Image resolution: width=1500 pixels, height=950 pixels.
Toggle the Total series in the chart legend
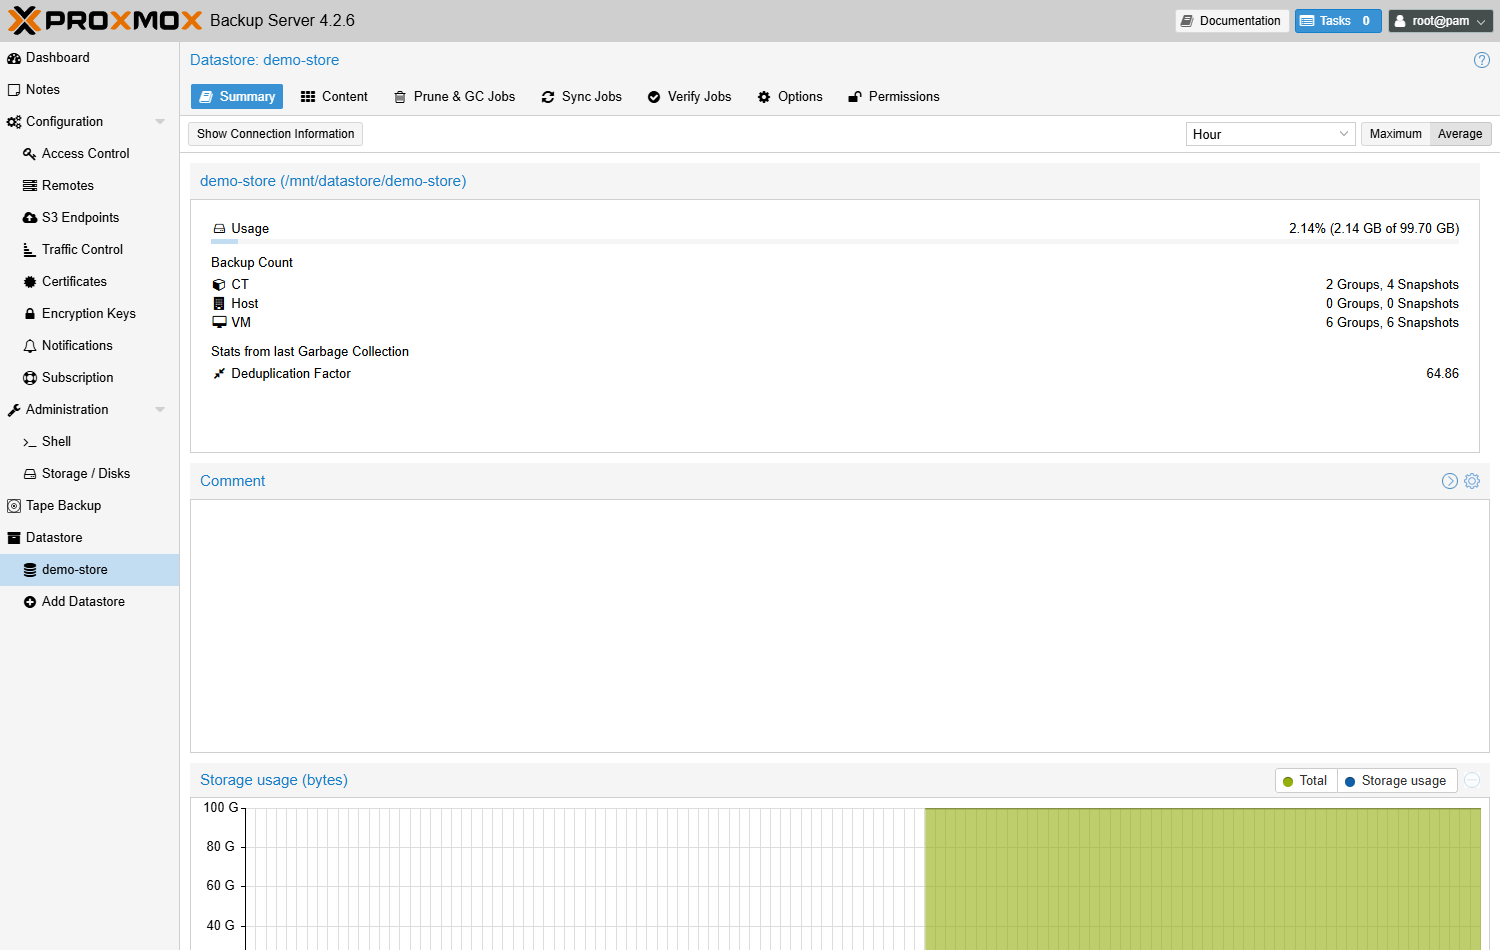(1305, 781)
